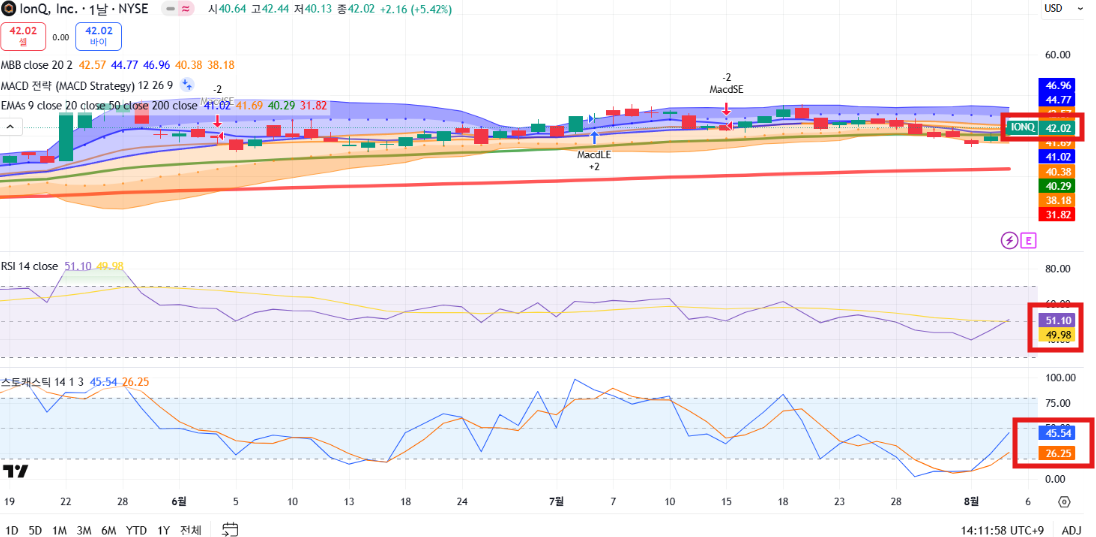Open chart settings hexagon gear icon
The width and height of the screenshot is (1096, 537).
coord(1064,501)
